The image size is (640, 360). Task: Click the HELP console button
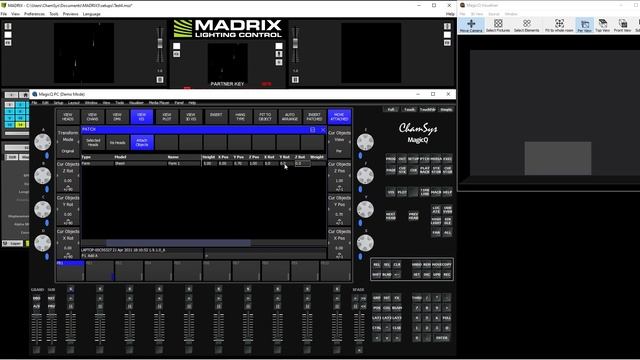[x=447, y=192]
